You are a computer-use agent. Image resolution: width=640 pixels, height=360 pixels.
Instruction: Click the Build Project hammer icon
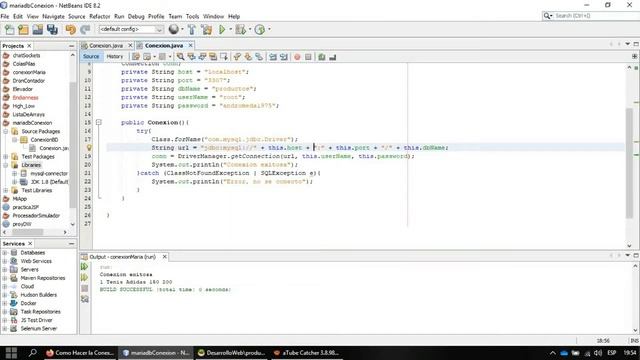[192, 29]
